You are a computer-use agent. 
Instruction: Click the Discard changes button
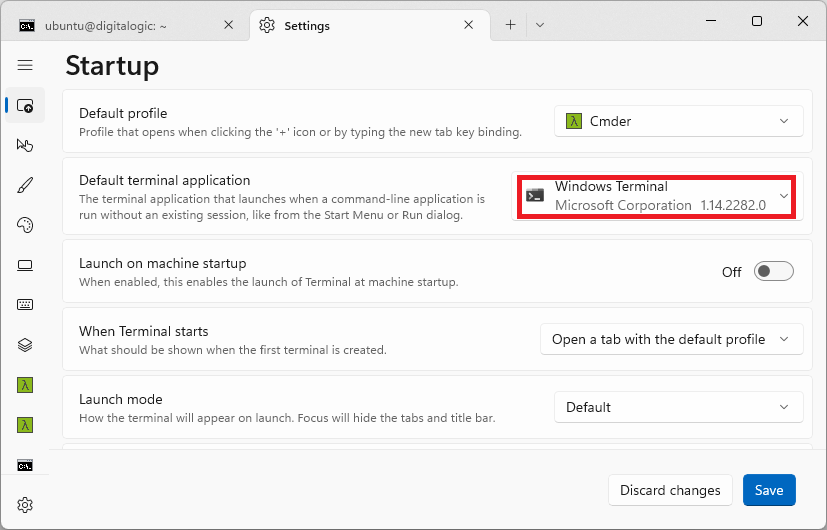coord(670,490)
